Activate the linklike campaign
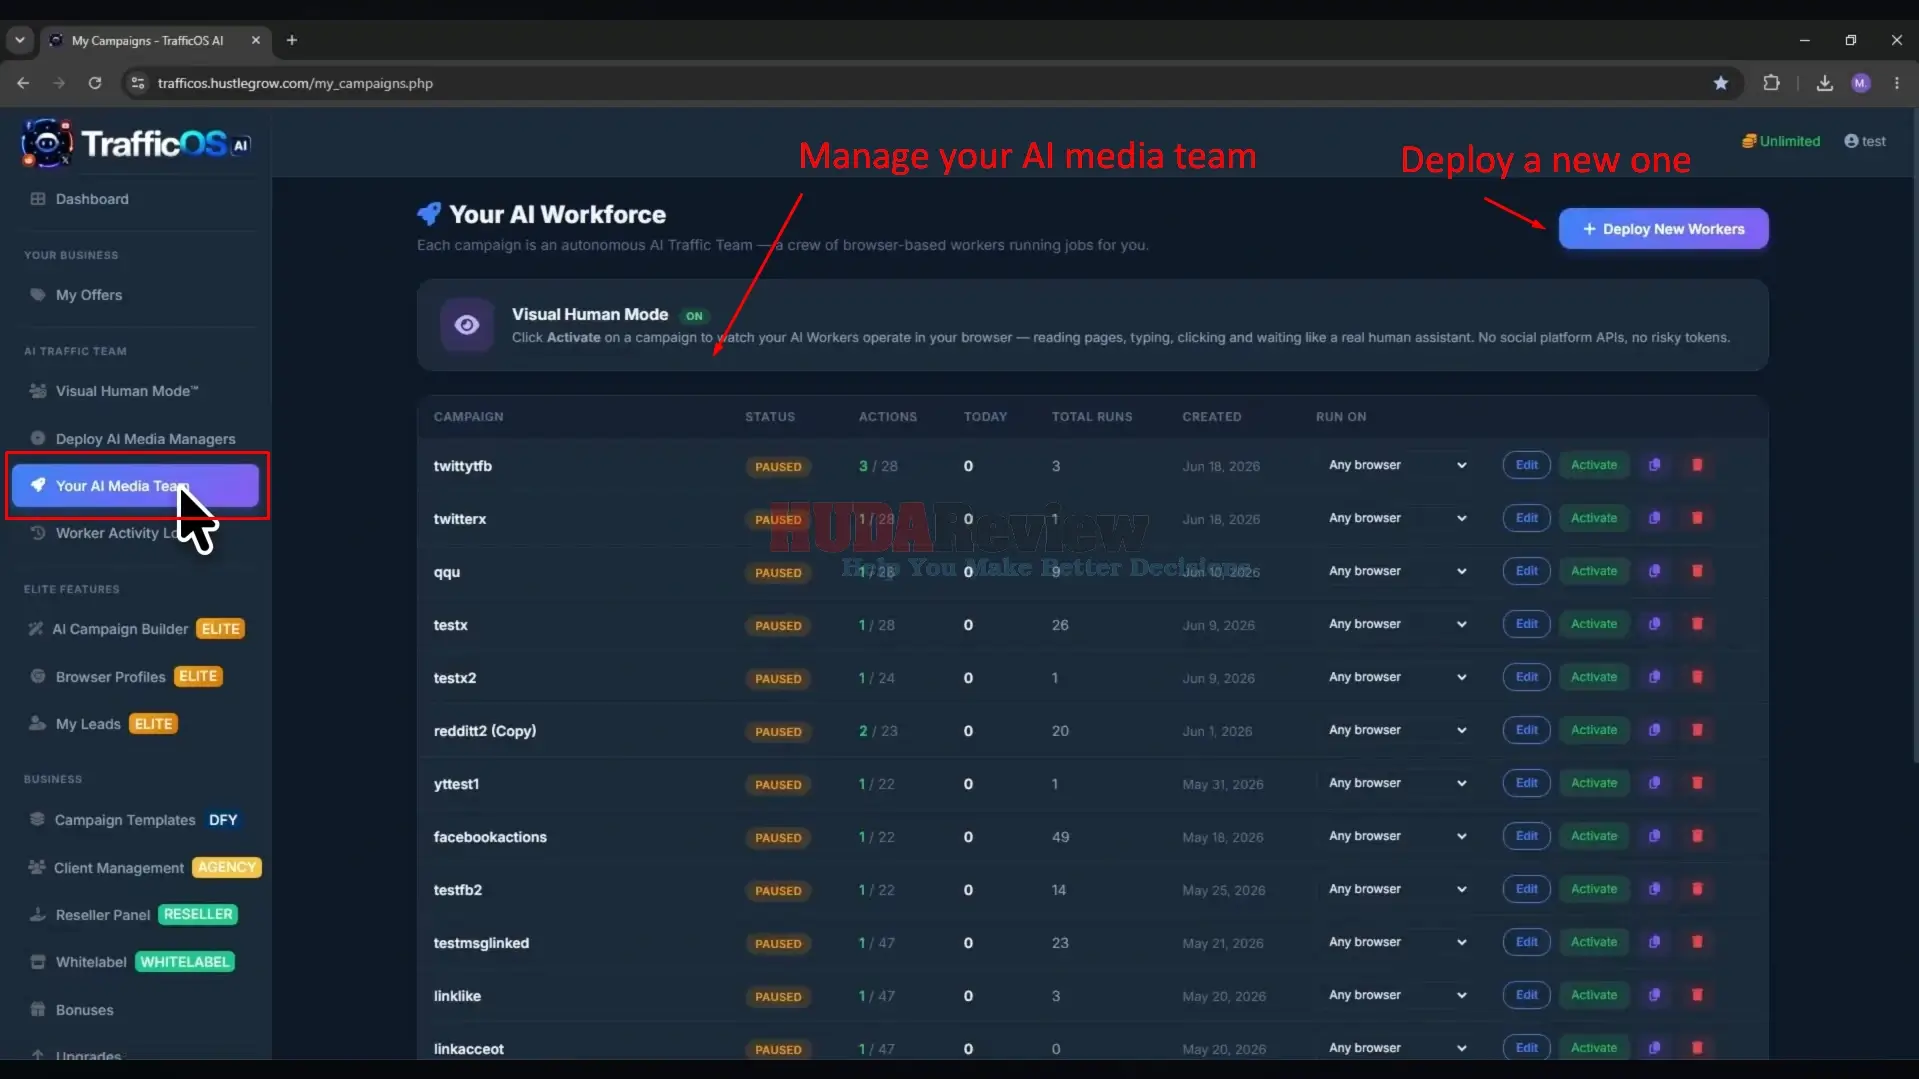The width and height of the screenshot is (1919, 1079). coord(1593,995)
